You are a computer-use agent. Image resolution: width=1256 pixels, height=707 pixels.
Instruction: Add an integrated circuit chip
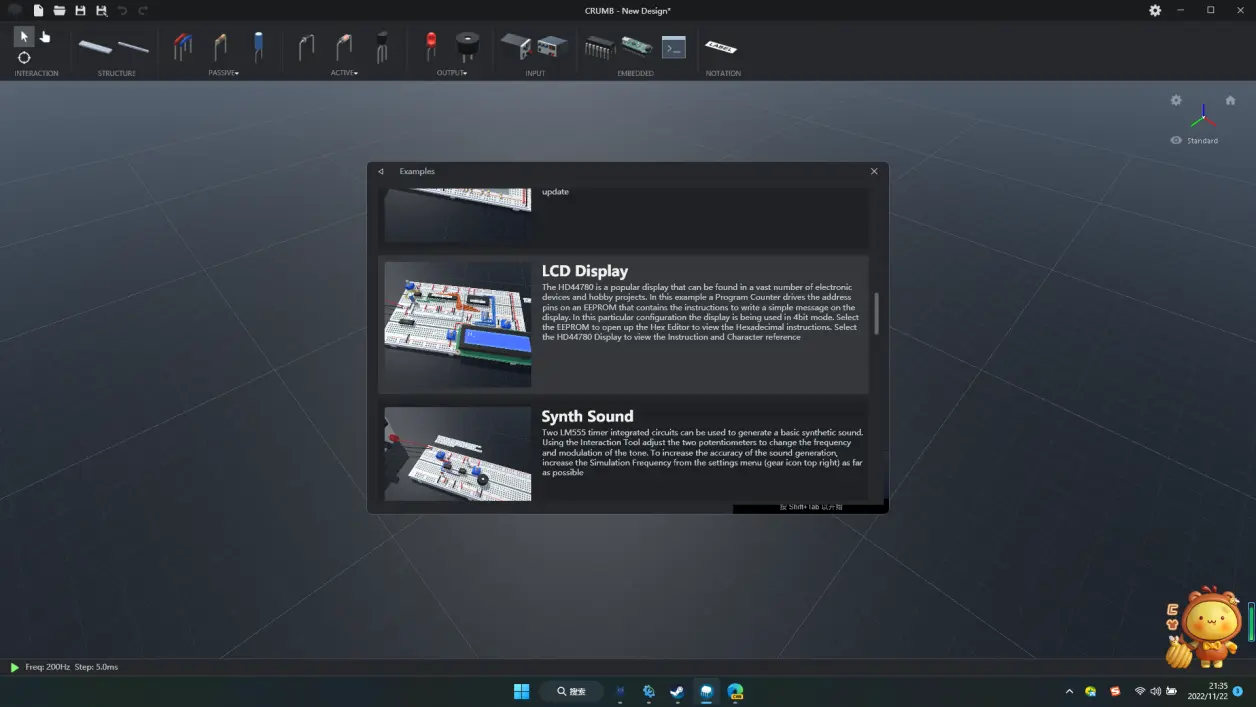pyautogui.click(x=599, y=46)
